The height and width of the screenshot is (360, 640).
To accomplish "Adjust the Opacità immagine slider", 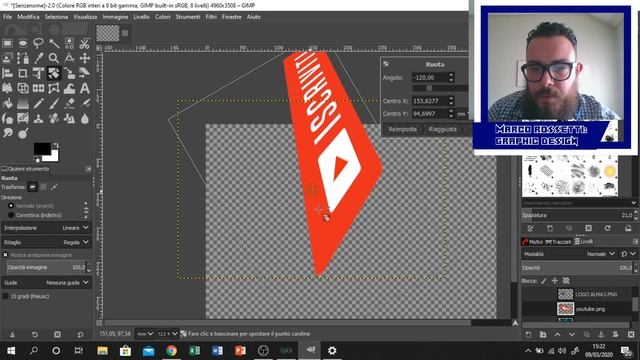I will [x=46, y=267].
